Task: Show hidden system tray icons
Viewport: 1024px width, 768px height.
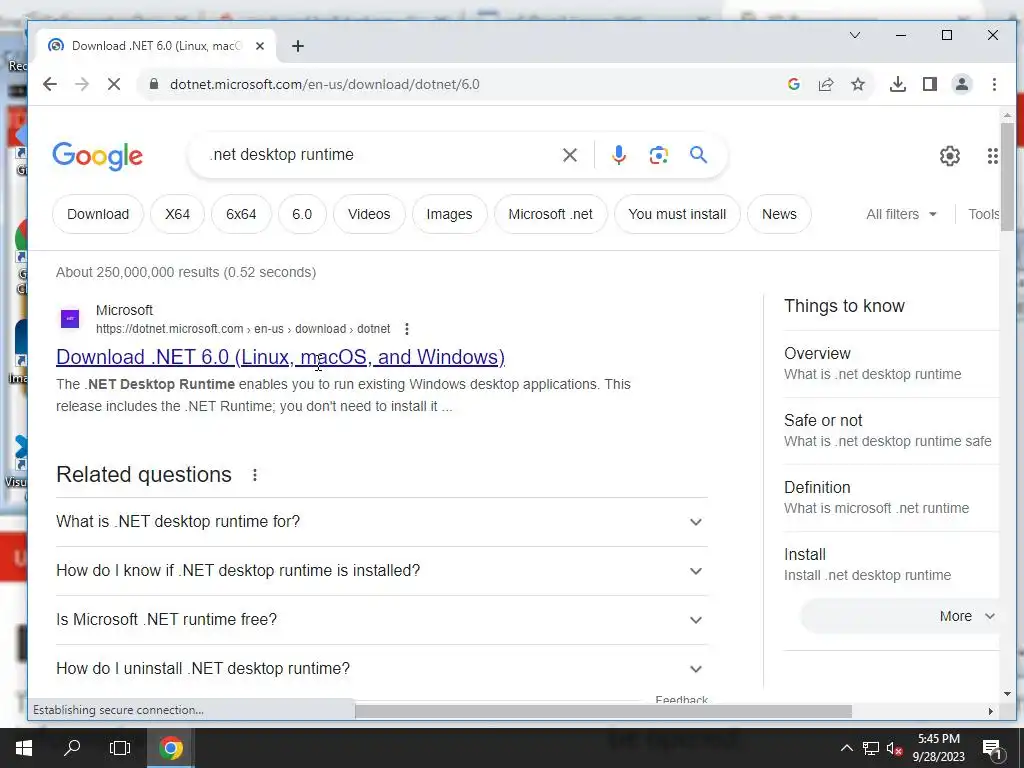Action: 846,748
